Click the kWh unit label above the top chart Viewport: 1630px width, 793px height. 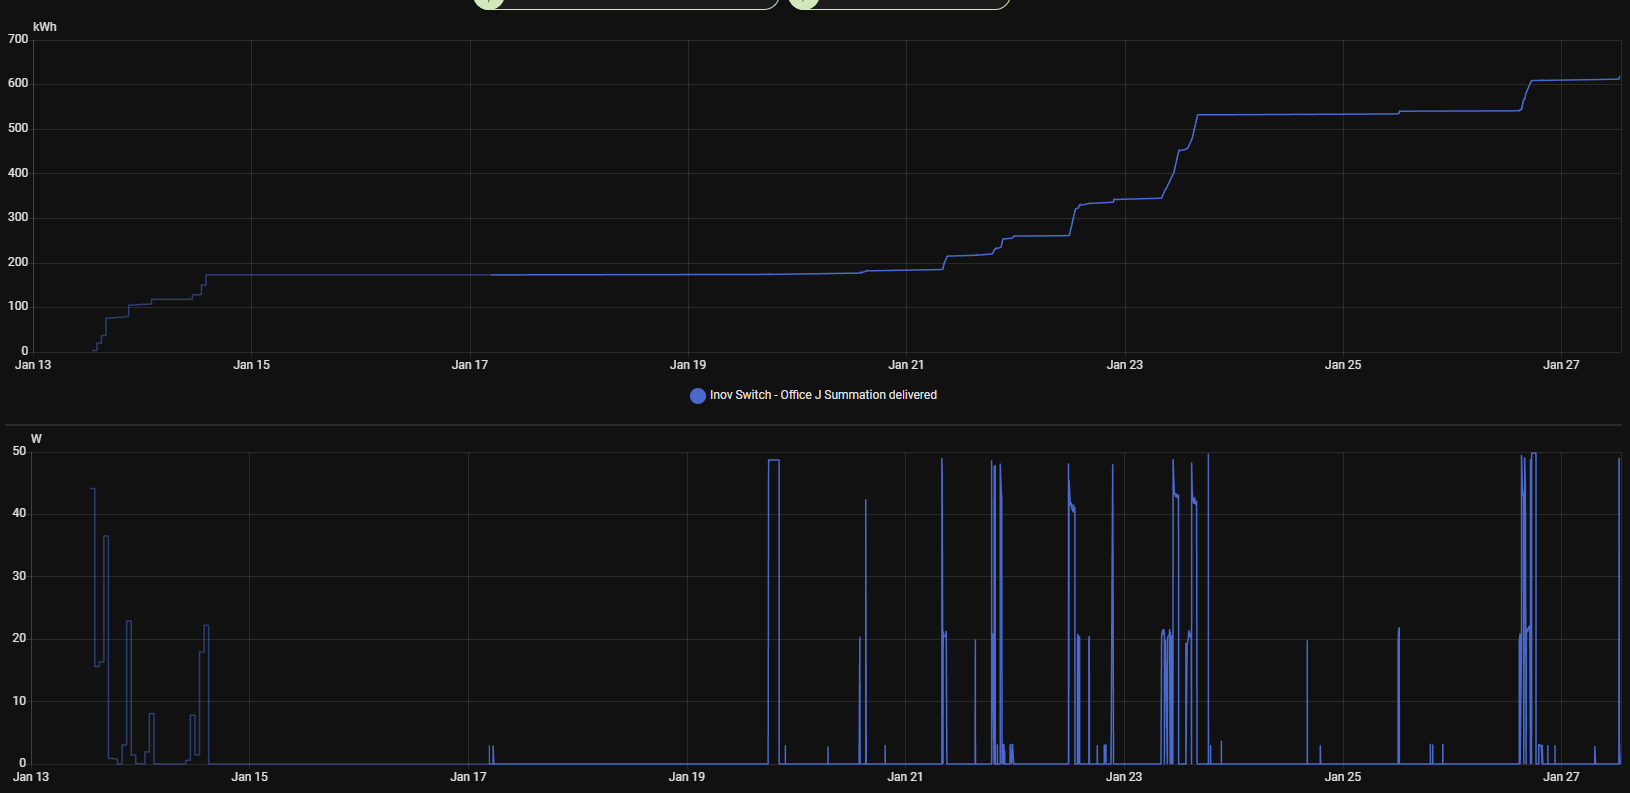point(45,27)
